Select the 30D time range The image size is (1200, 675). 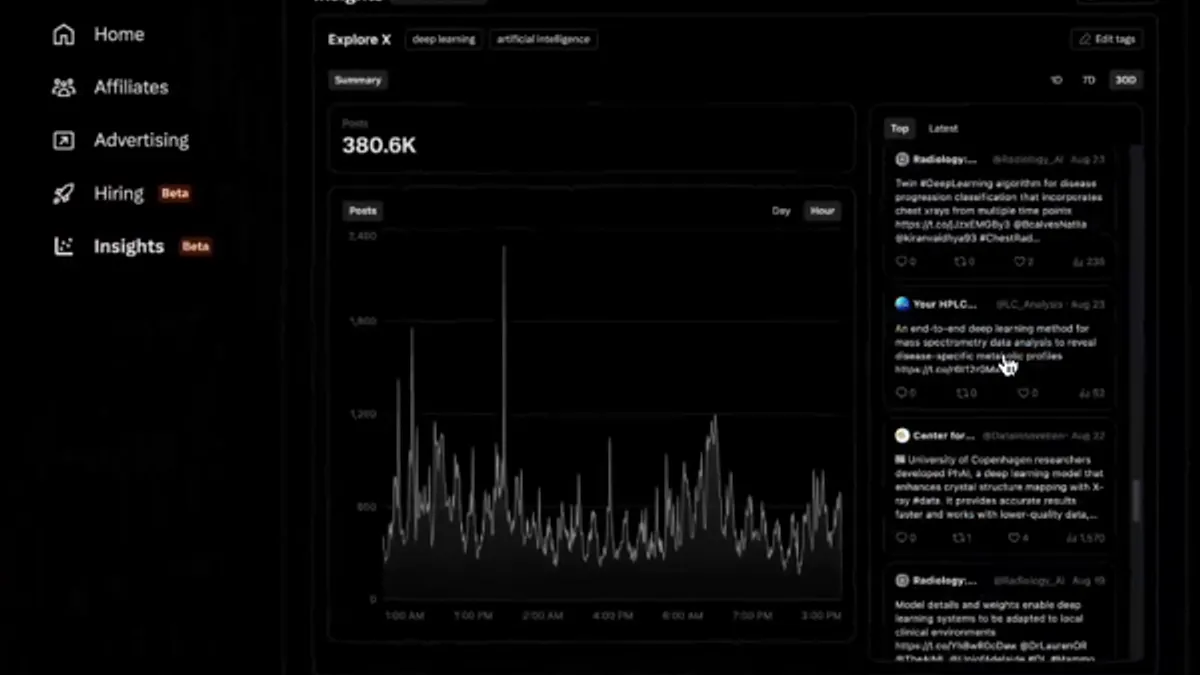[1125, 80]
